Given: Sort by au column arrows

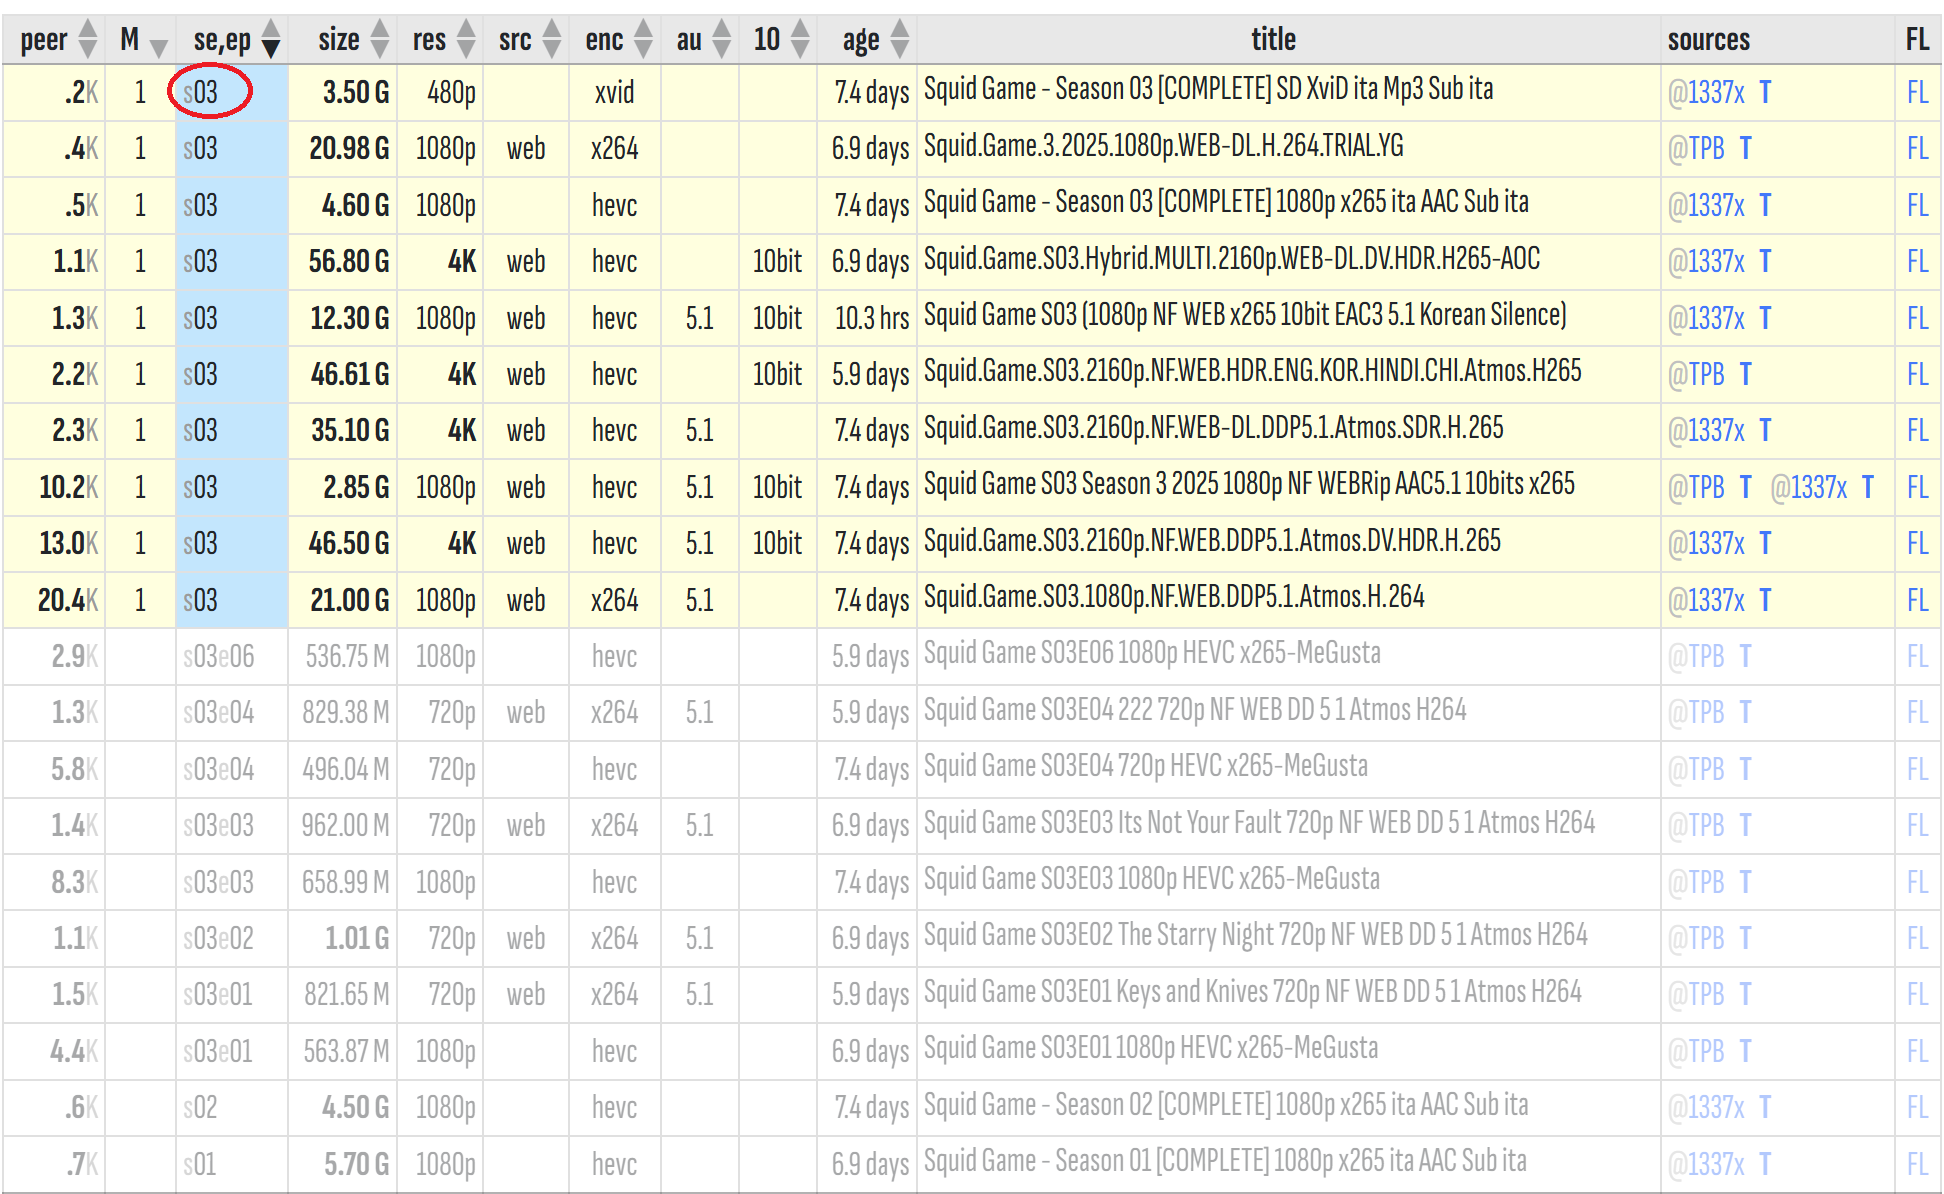Looking at the screenshot, I should pos(722,40).
